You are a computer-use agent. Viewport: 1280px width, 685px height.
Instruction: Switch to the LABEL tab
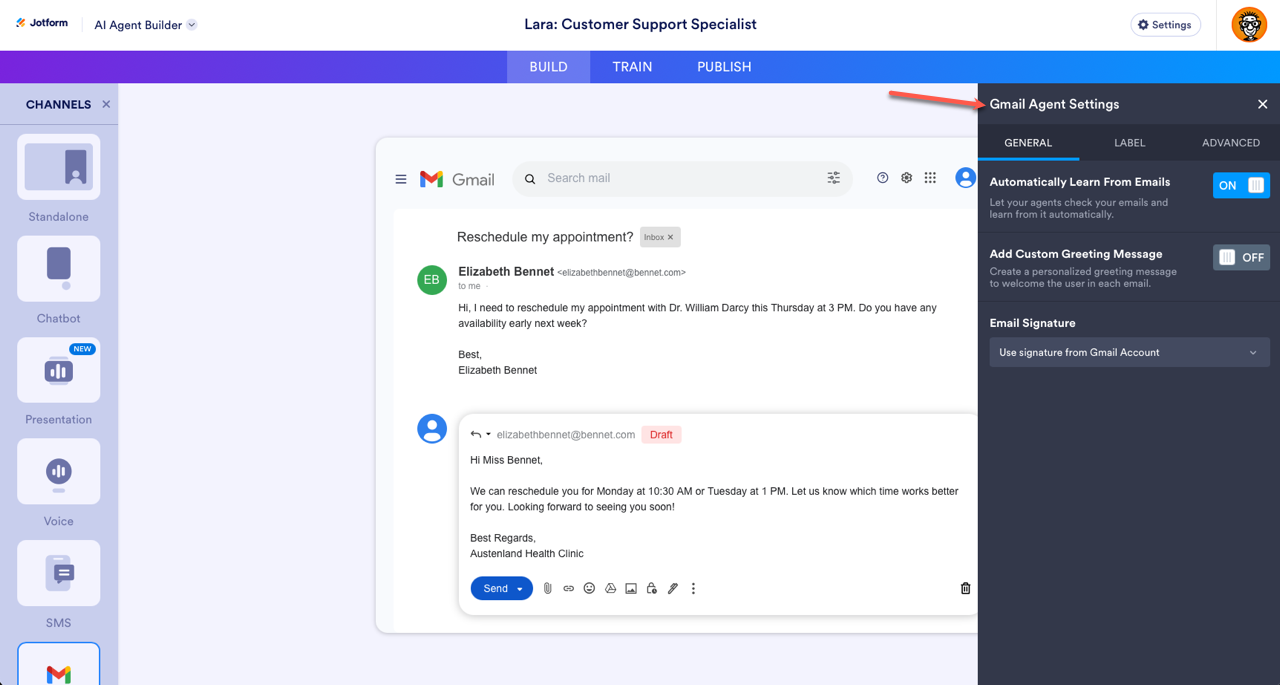point(1129,143)
